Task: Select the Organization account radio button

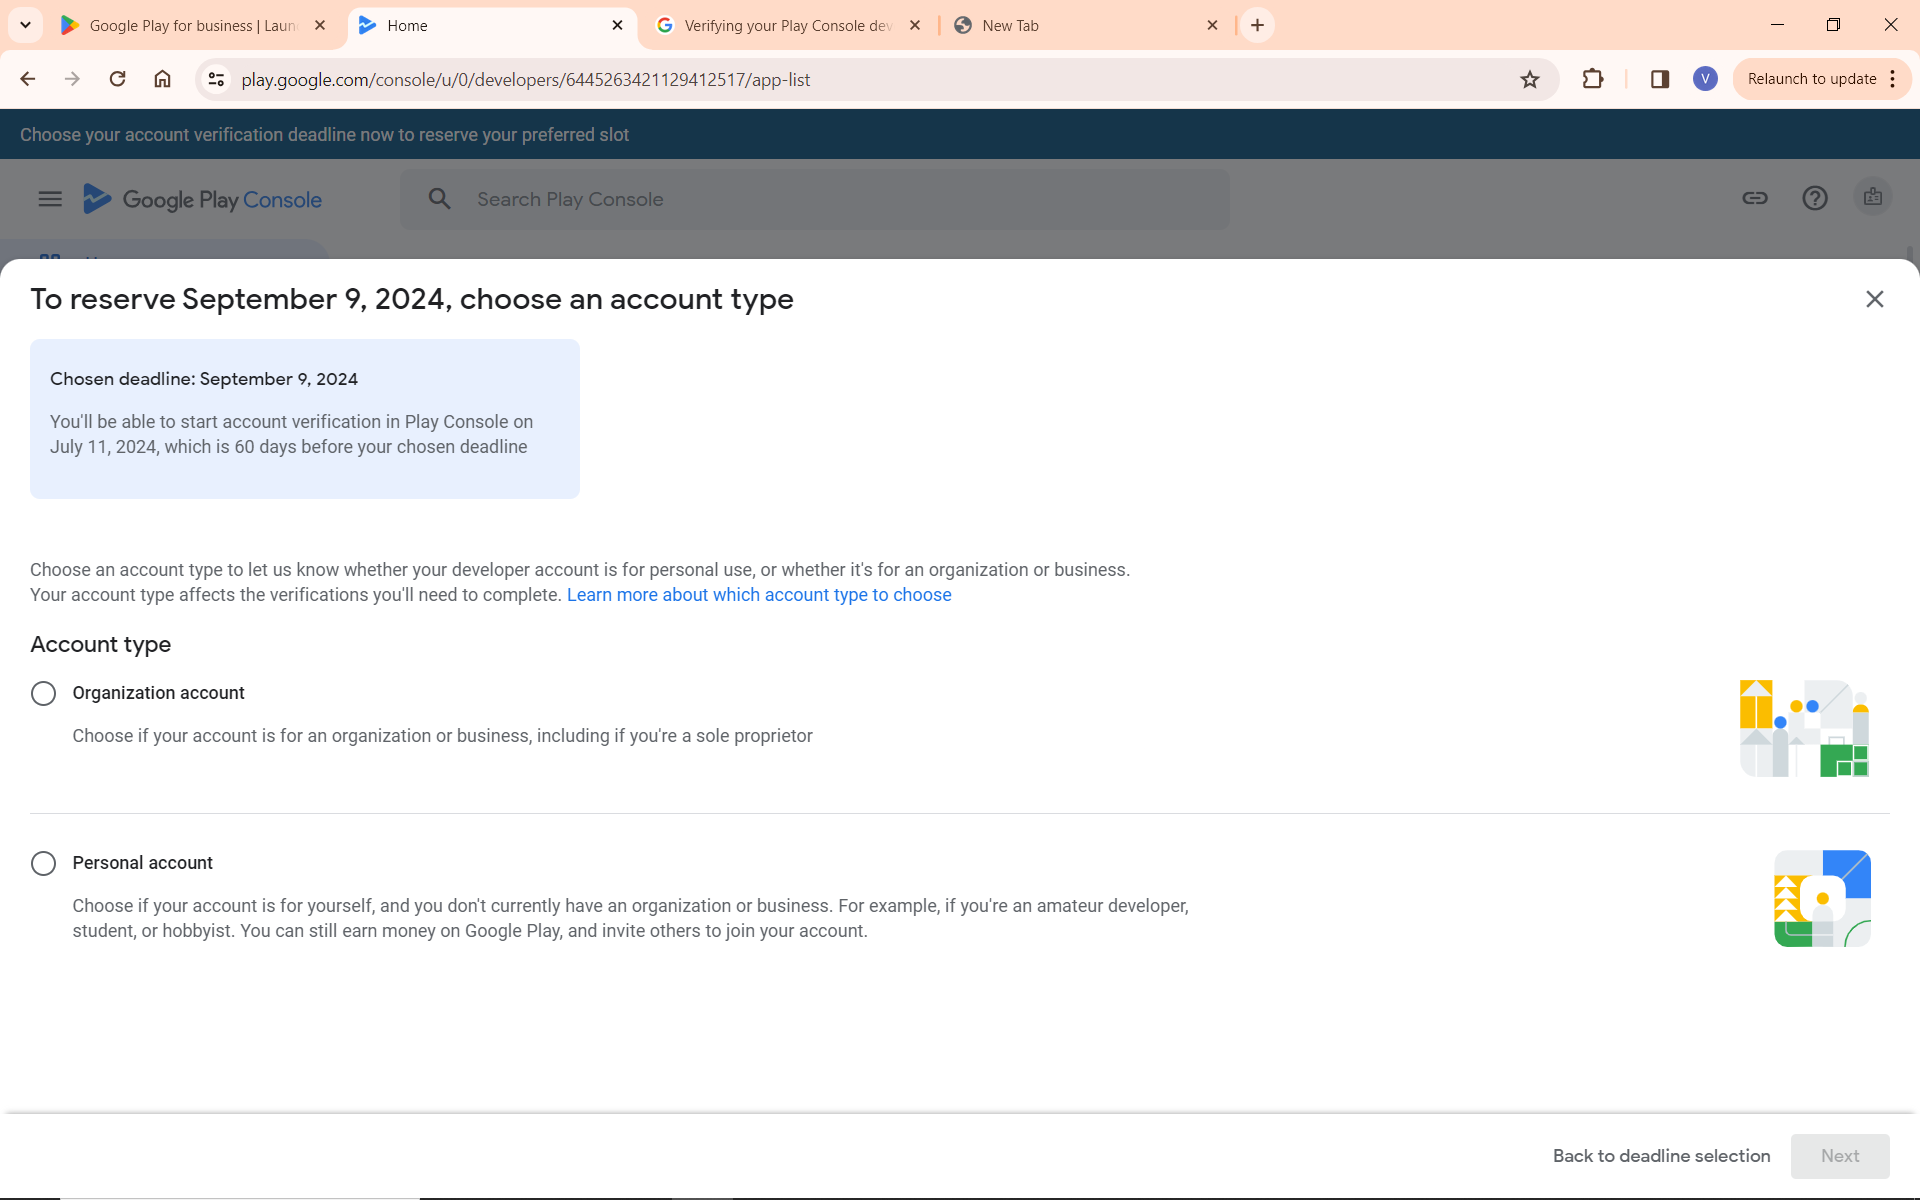Action: click(43, 693)
